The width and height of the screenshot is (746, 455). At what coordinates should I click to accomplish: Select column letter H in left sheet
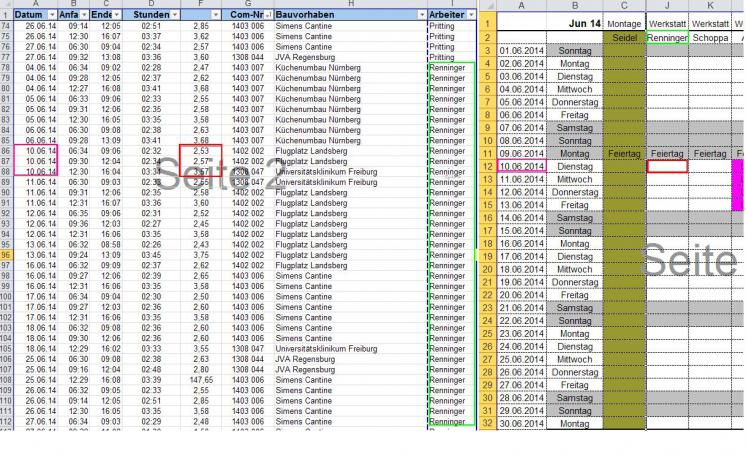(351, 4)
